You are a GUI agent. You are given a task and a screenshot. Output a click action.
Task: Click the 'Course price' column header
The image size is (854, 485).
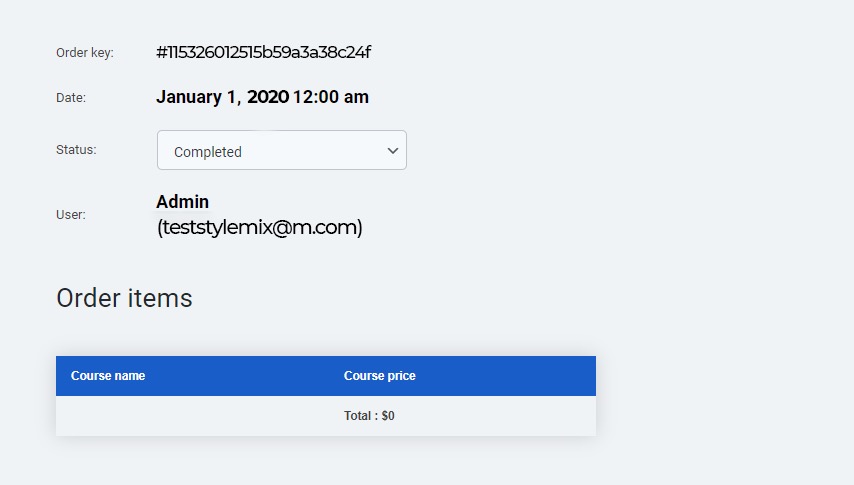point(380,376)
